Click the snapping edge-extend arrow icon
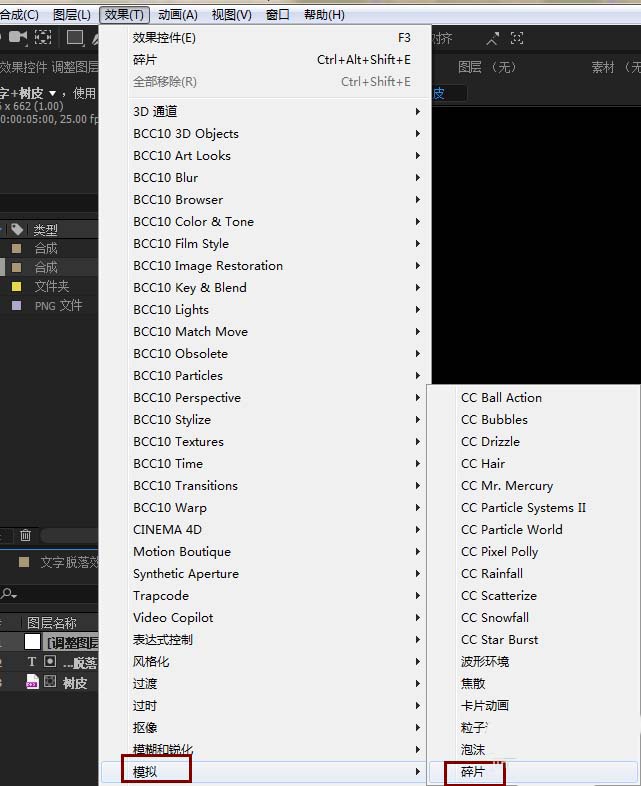Image resolution: width=641 pixels, height=786 pixels. 493,39
